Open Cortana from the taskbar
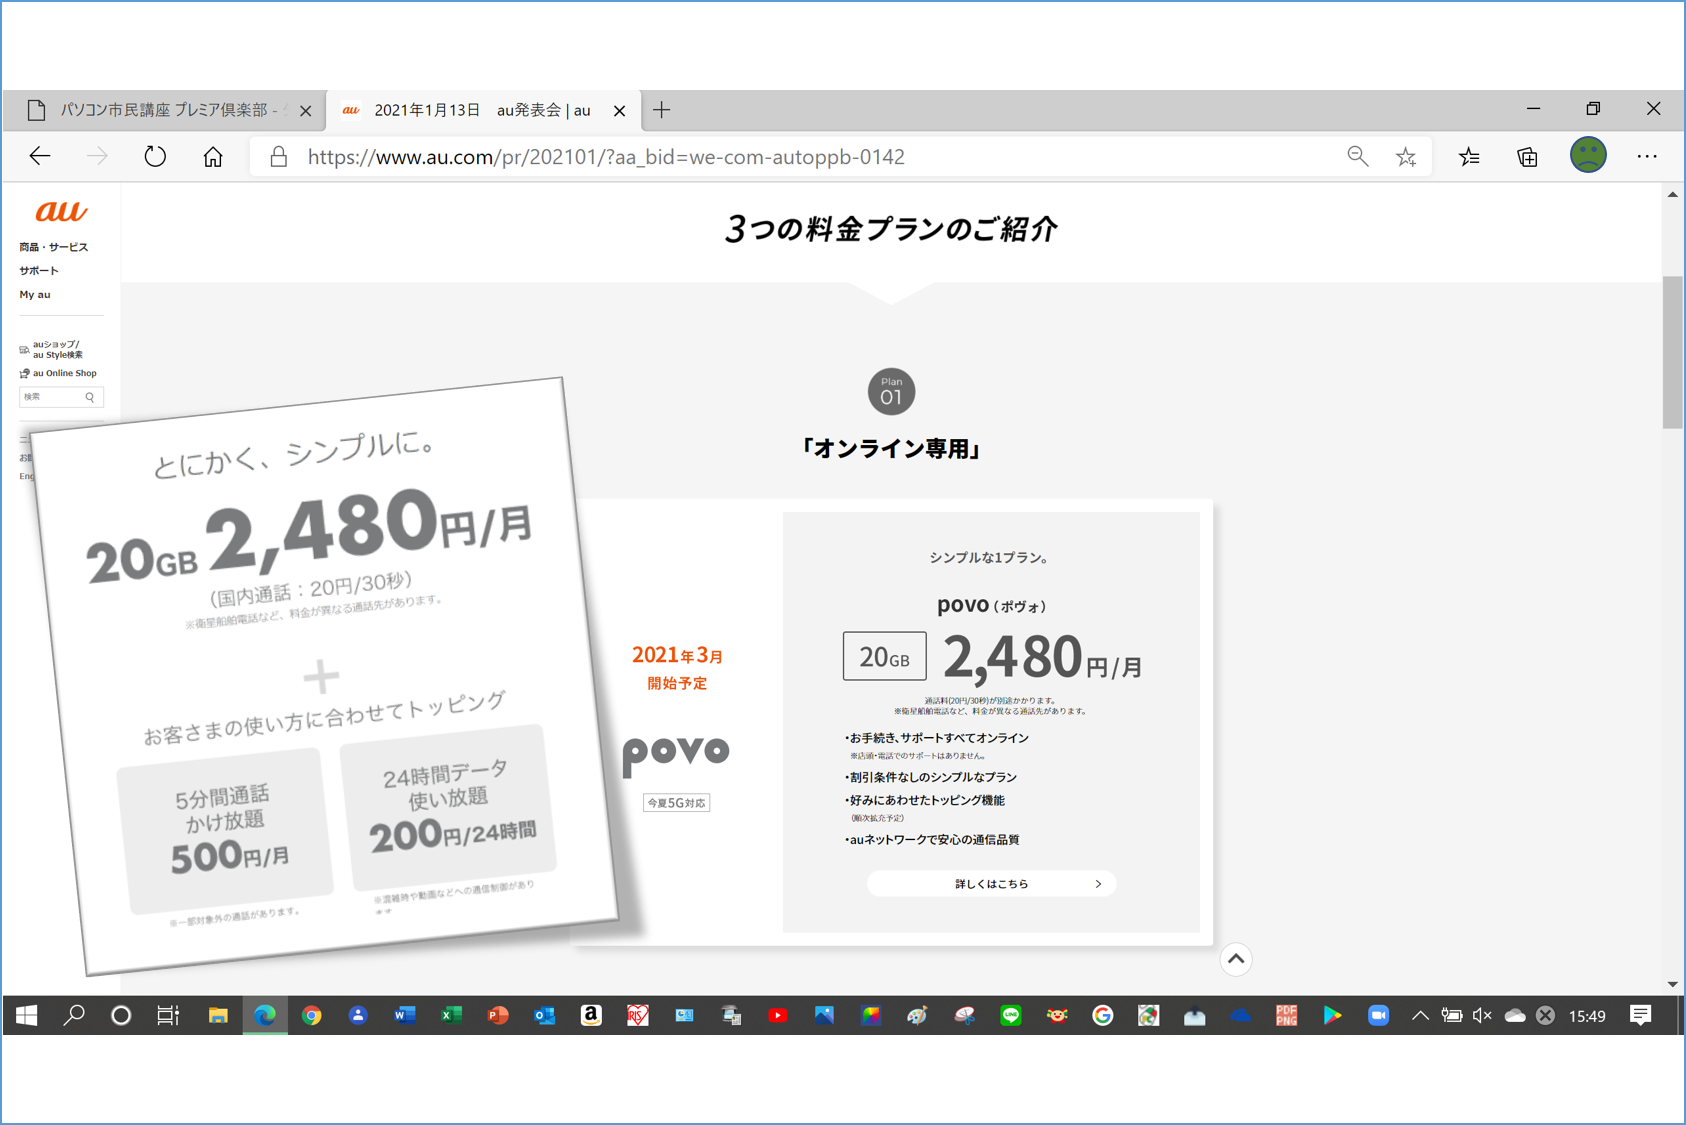Image resolution: width=1686 pixels, height=1125 pixels. tap(121, 1016)
